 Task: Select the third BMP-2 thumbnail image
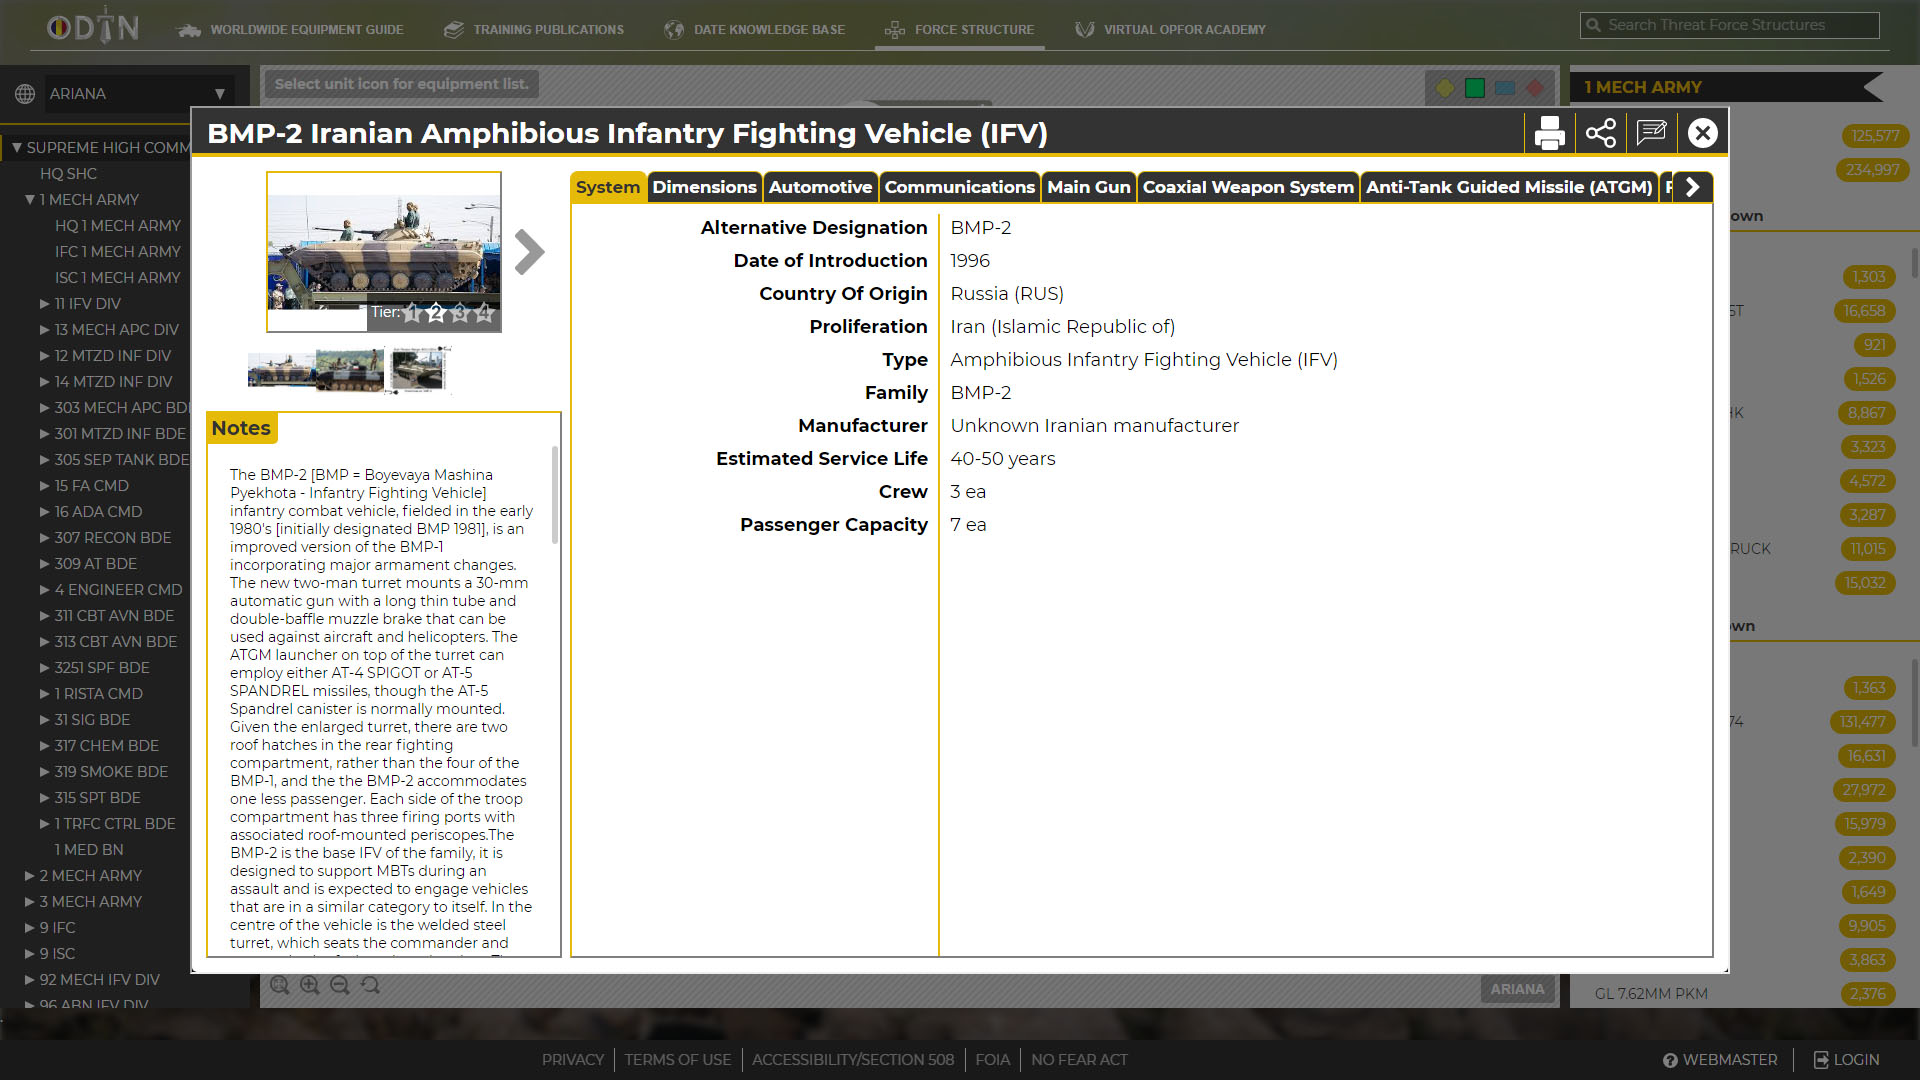tap(418, 370)
